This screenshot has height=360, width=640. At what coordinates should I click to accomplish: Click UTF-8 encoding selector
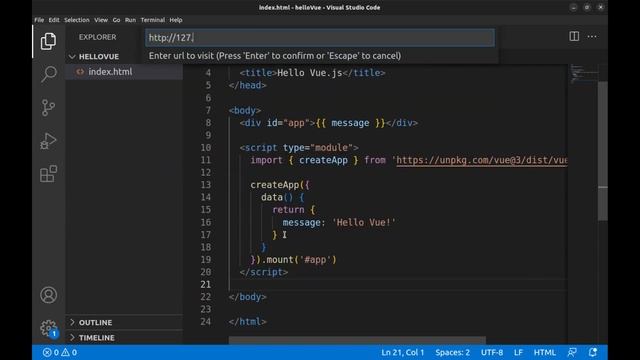[x=492, y=352]
